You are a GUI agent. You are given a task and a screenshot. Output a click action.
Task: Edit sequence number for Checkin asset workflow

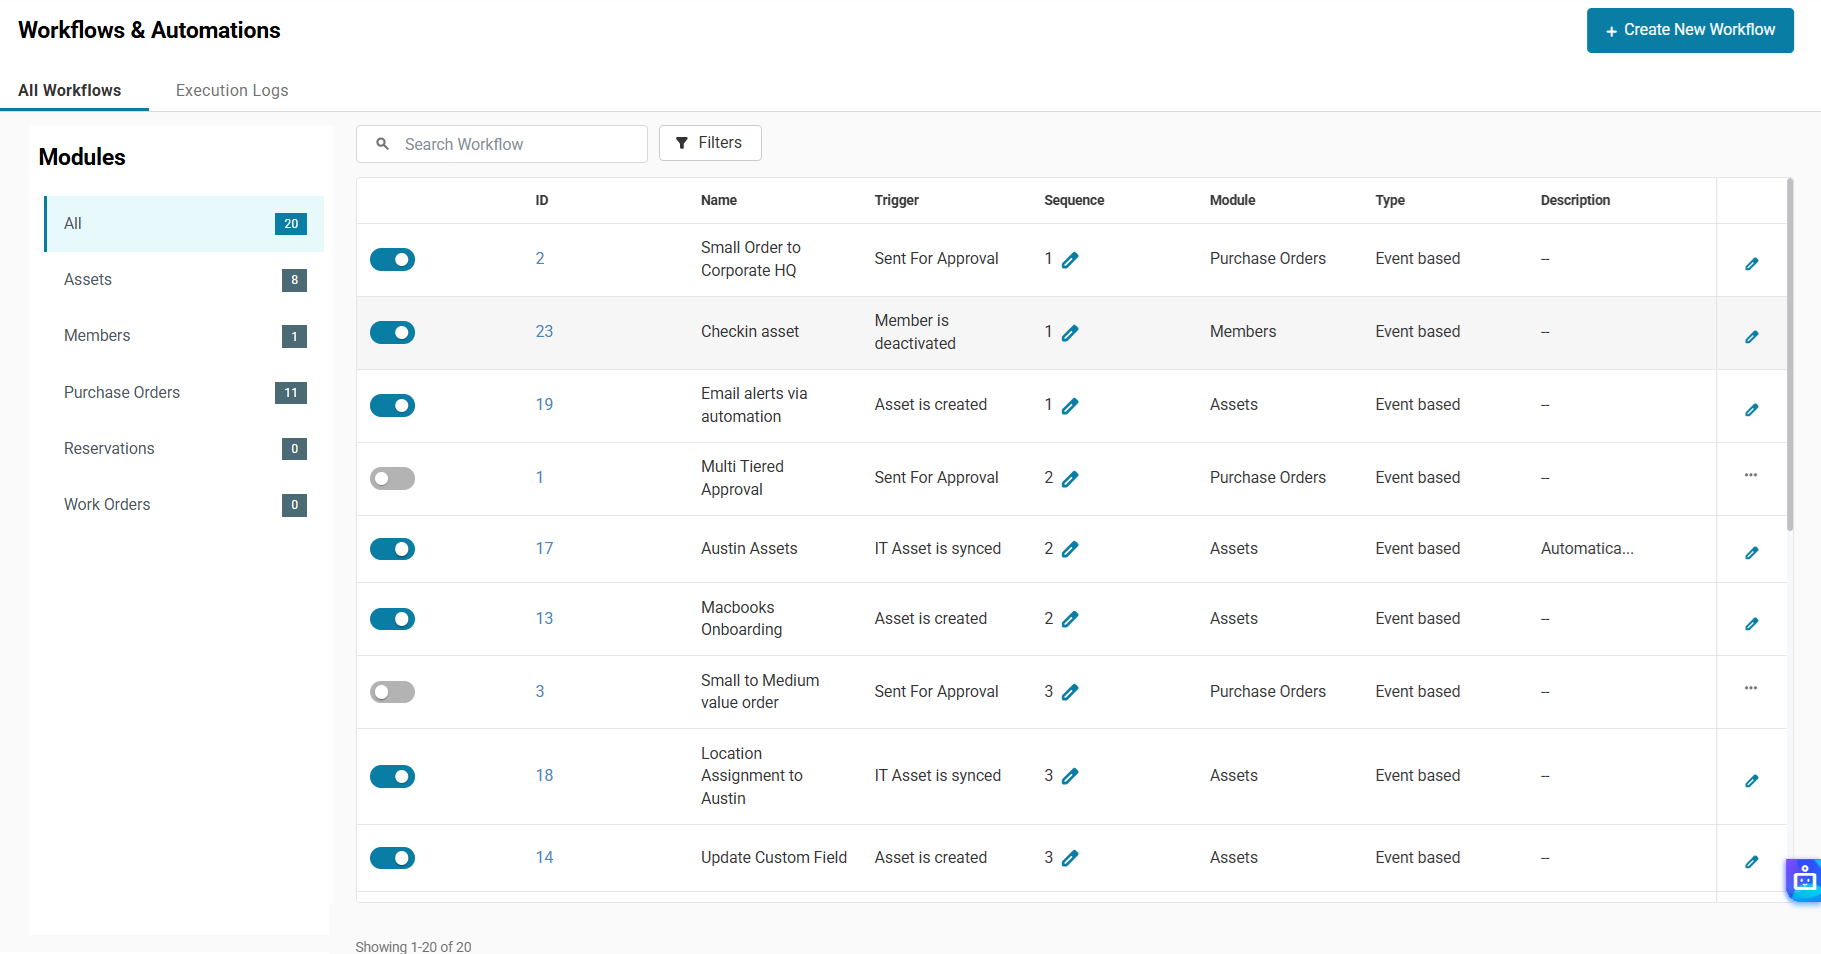pos(1070,333)
